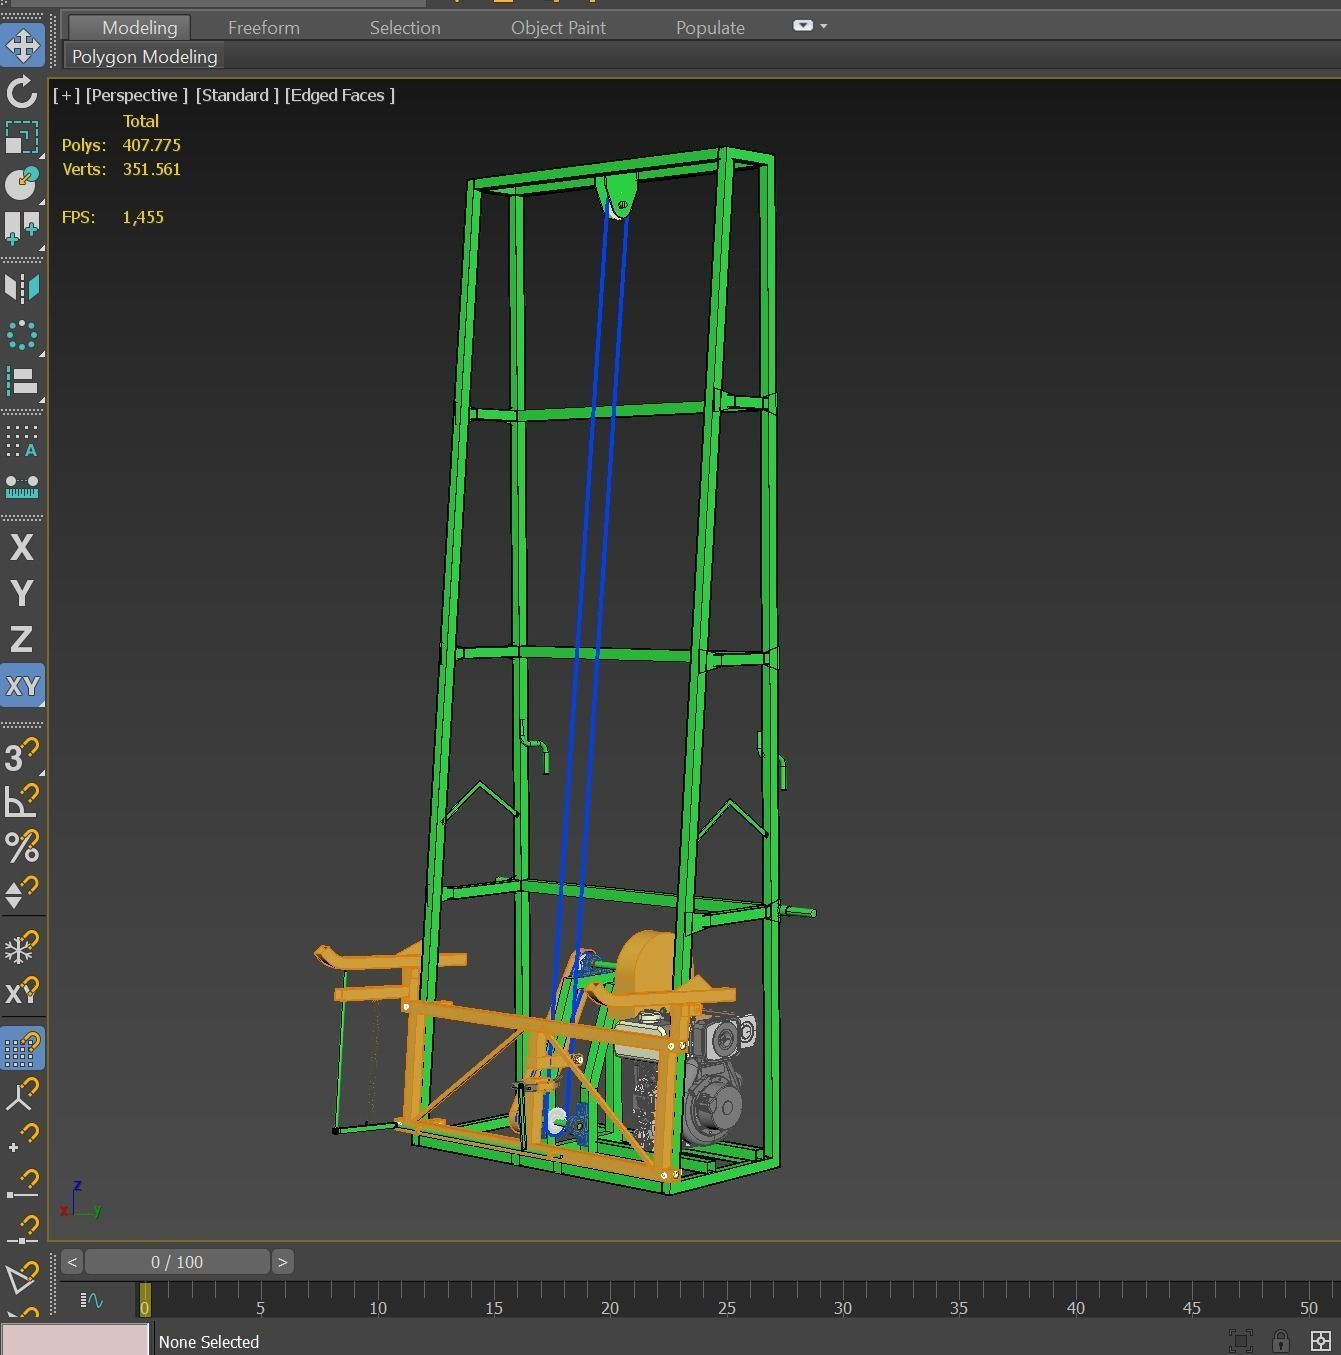Open the Object Paint ribbon tab
The width and height of the screenshot is (1341, 1355).
click(x=558, y=27)
